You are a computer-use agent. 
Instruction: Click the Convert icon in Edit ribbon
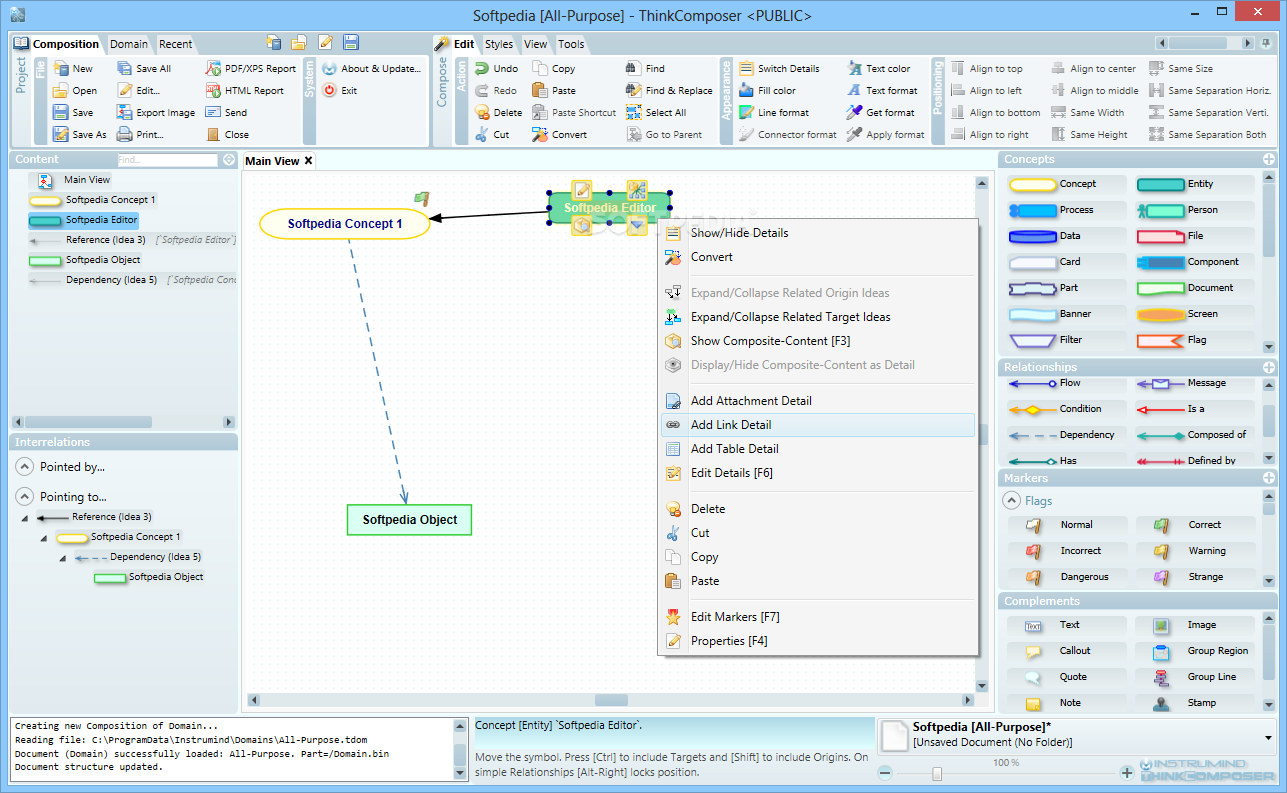(540, 135)
